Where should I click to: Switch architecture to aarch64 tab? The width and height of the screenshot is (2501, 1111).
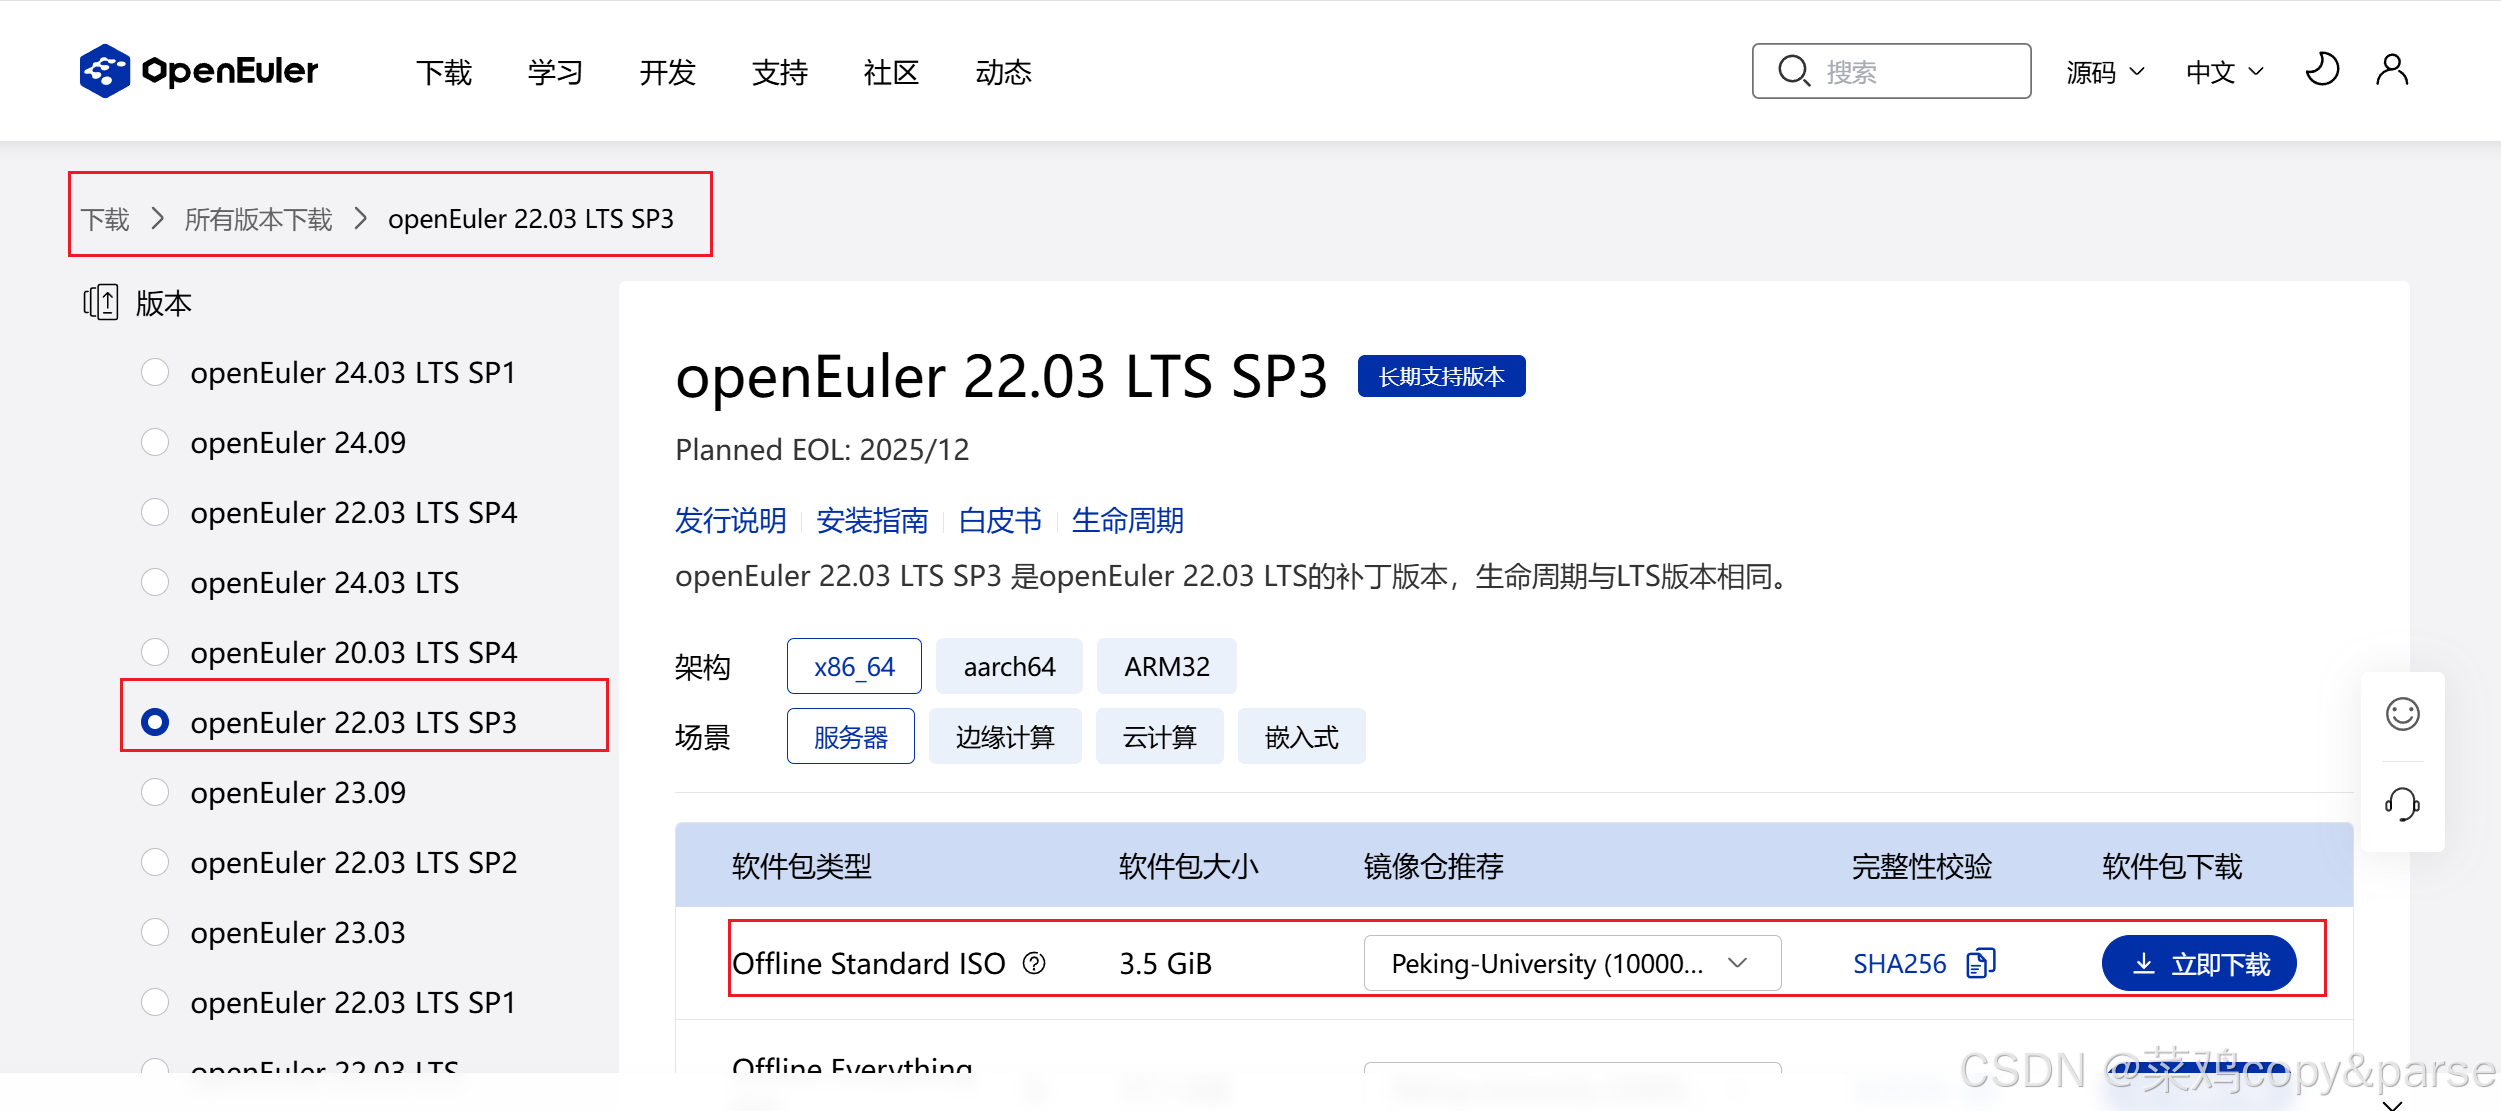pyautogui.click(x=1008, y=666)
